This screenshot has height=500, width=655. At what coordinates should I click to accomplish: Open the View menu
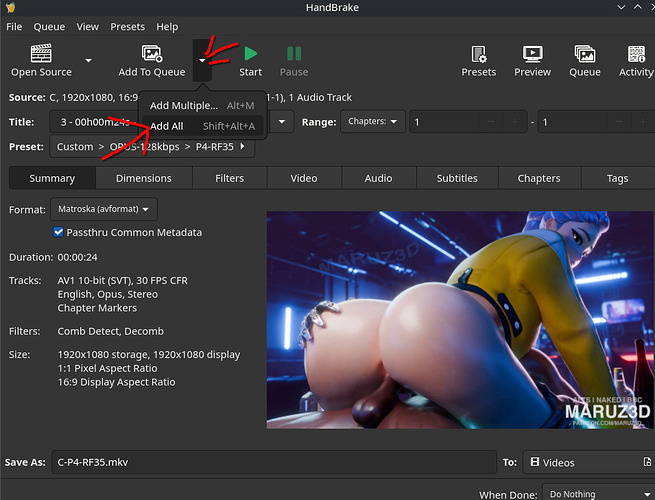coord(88,27)
